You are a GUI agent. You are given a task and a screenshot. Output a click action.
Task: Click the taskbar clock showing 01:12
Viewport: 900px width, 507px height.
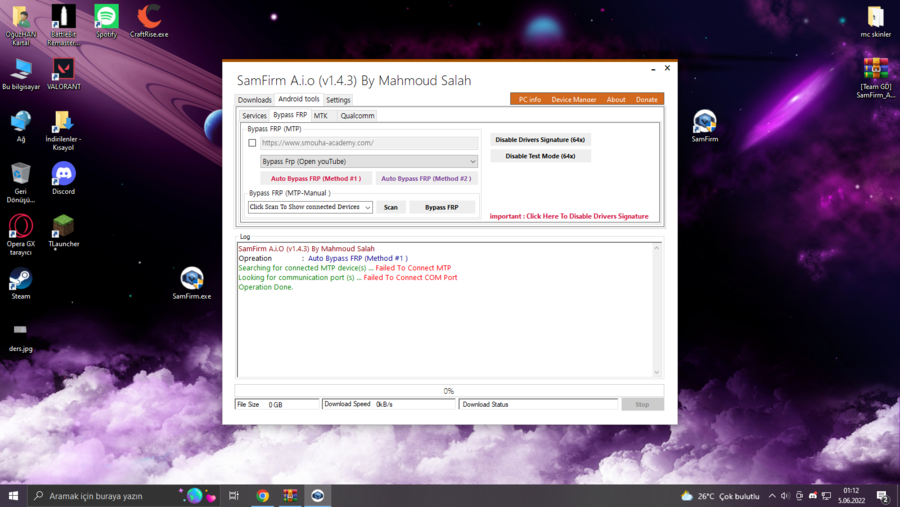(851, 496)
